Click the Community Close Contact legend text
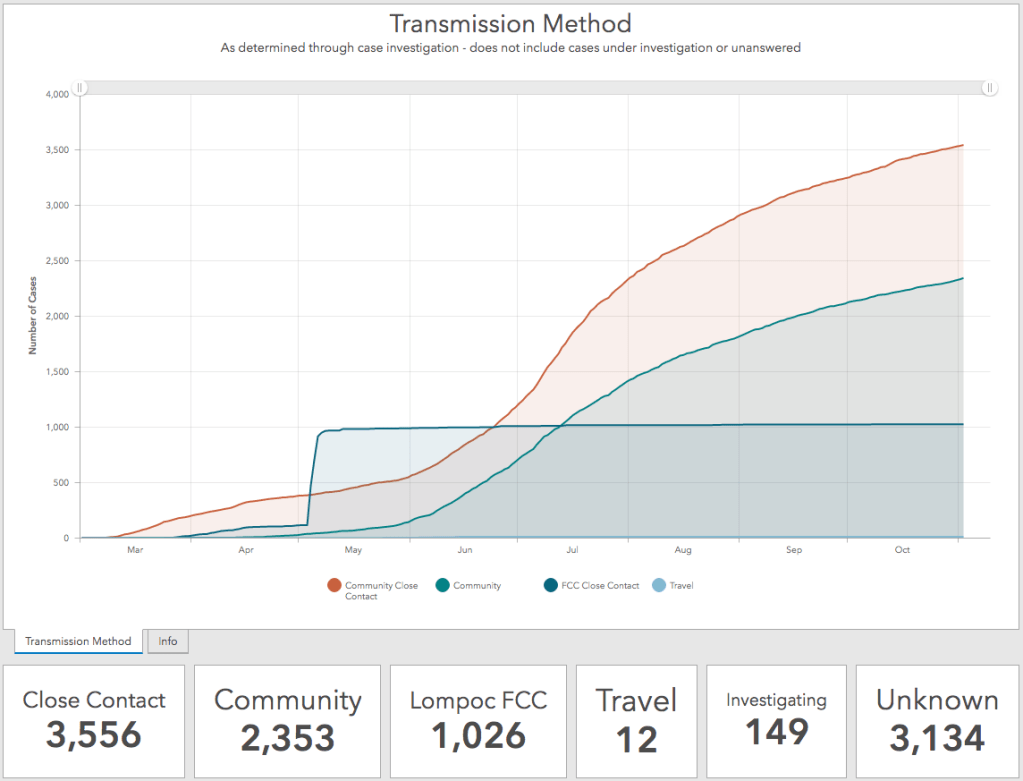 coord(381,590)
